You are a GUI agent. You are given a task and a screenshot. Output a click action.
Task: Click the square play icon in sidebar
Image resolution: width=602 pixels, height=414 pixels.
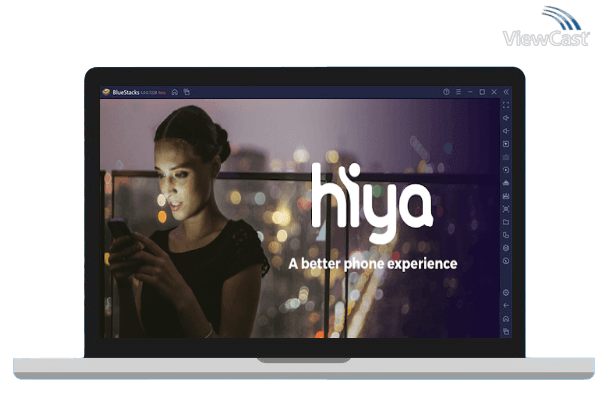[x=506, y=144]
